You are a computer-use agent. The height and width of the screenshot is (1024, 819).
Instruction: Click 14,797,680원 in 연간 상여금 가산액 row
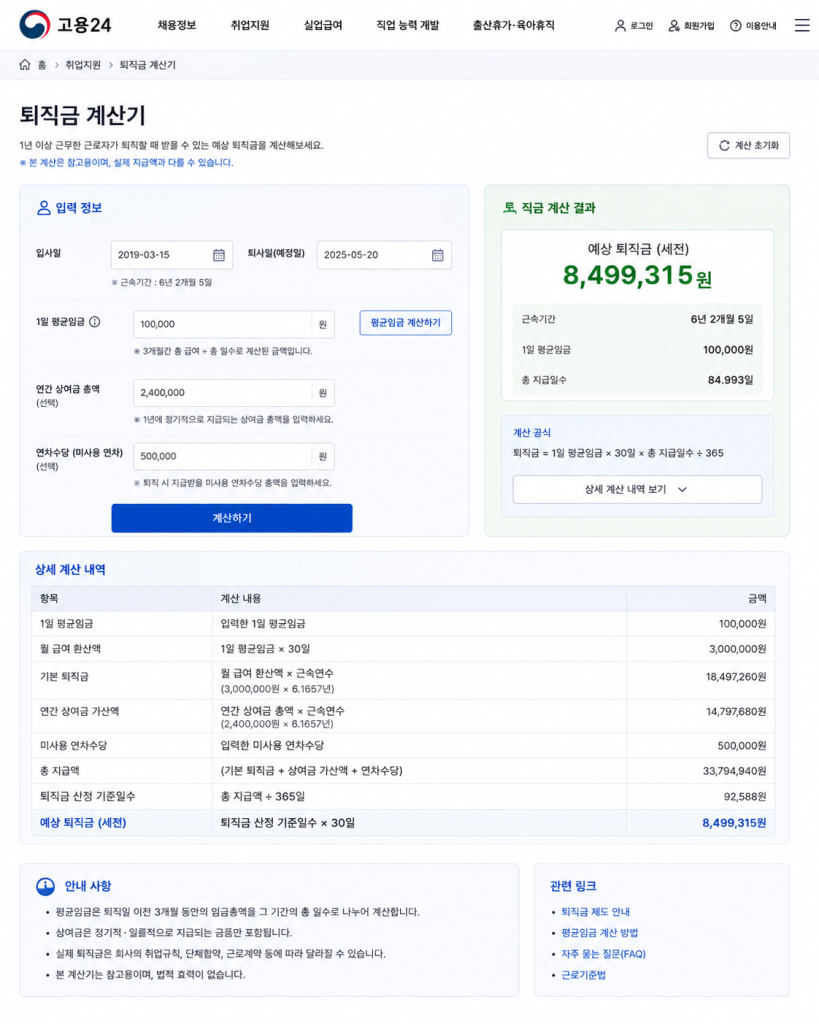(736, 712)
